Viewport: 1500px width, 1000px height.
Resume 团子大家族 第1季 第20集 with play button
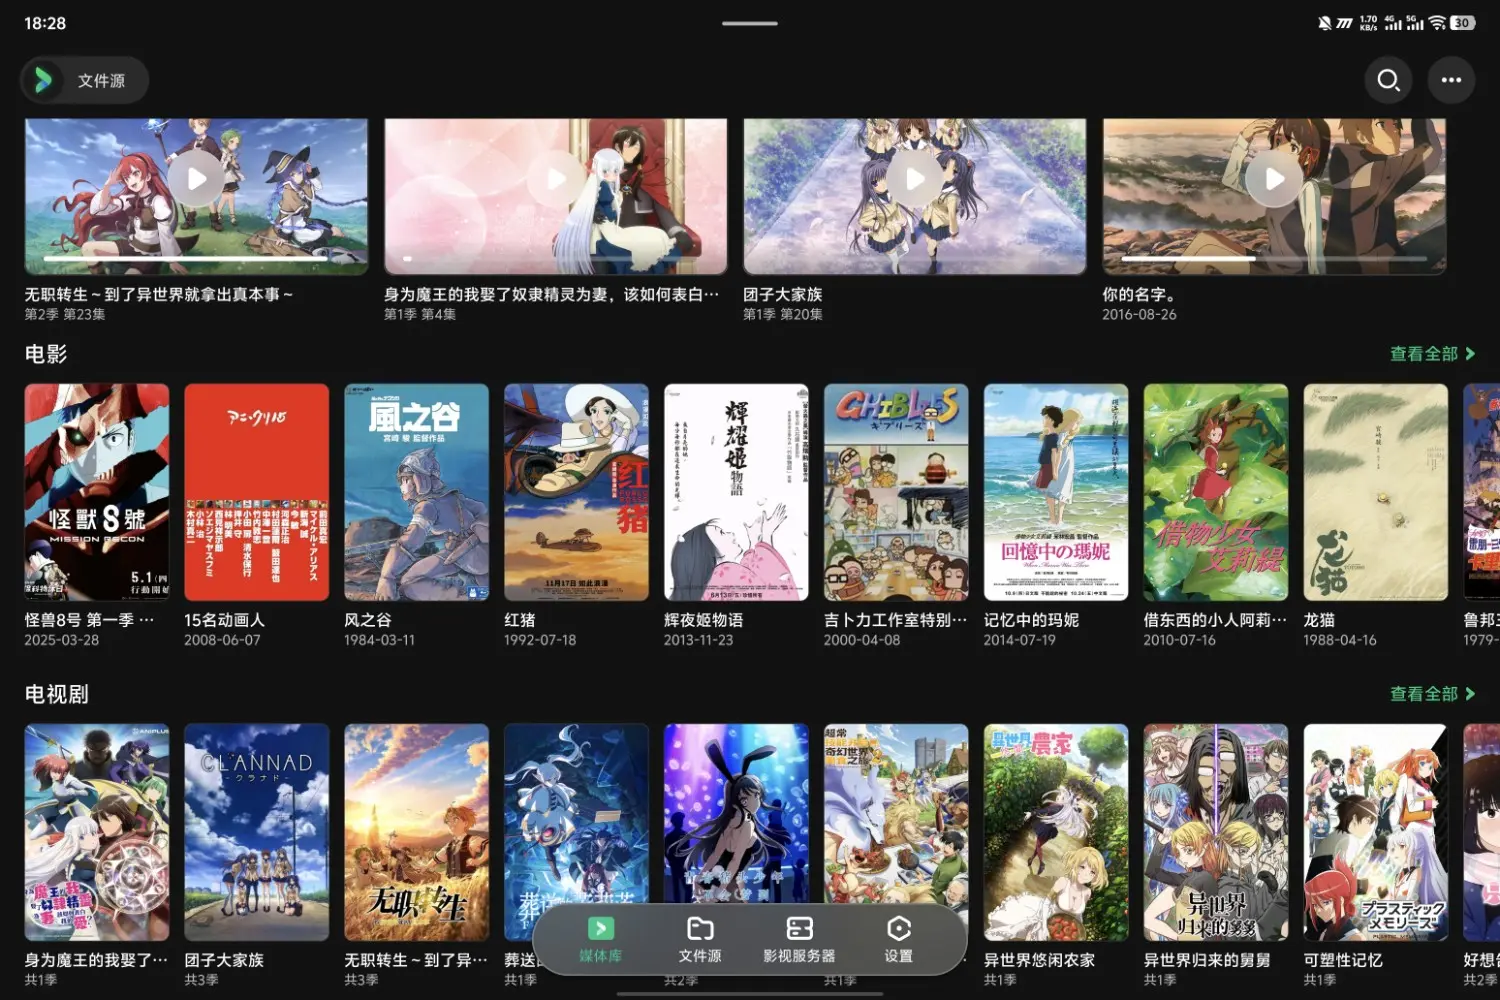point(915,179)
